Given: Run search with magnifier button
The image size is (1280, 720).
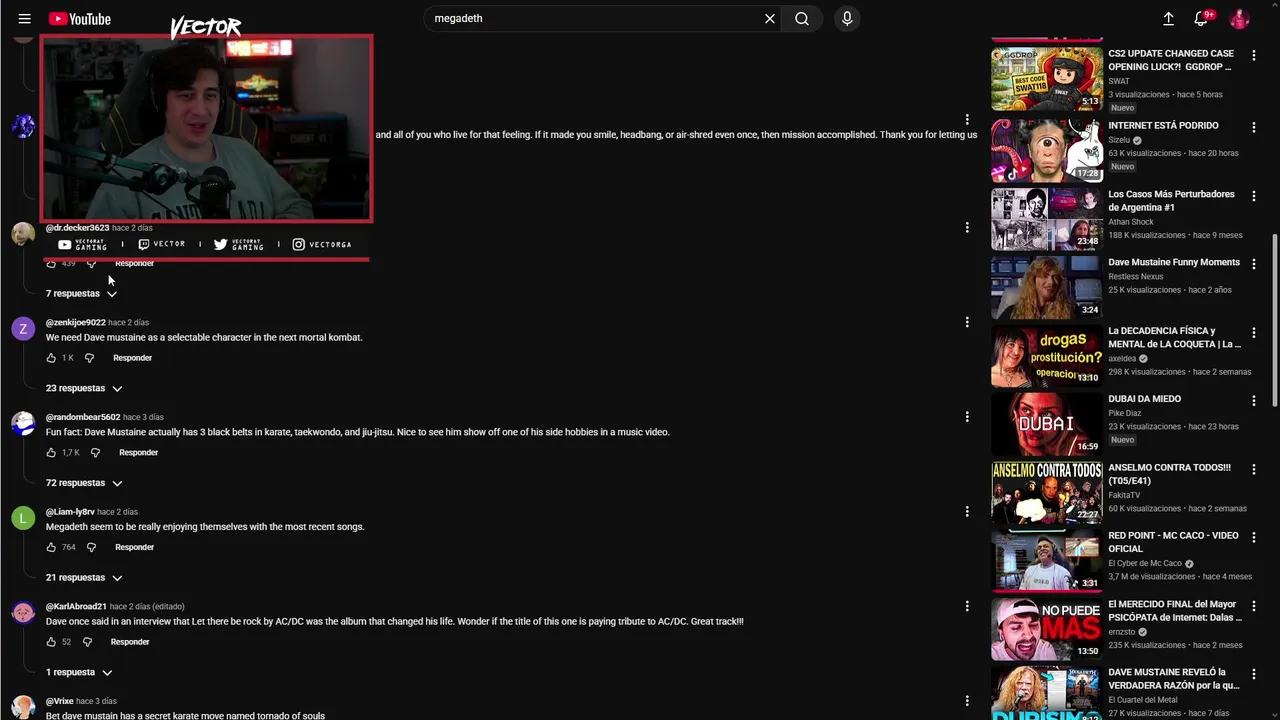Looking at the screenshot, I should click(x=802, y=19).
